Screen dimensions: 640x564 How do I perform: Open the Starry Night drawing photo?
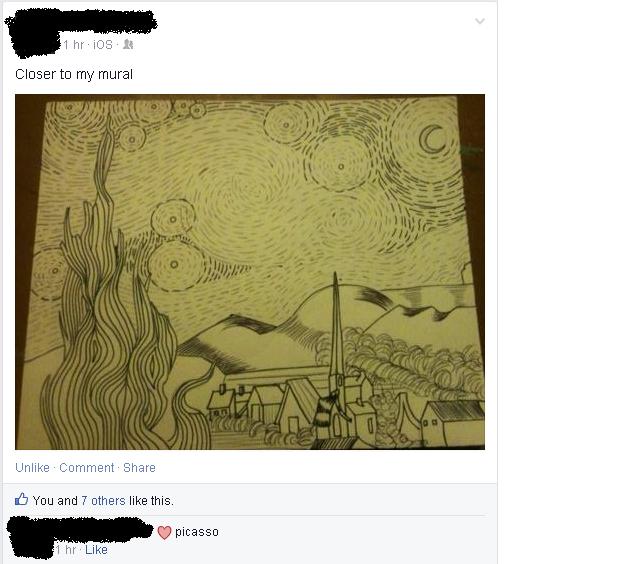[250, 272]
